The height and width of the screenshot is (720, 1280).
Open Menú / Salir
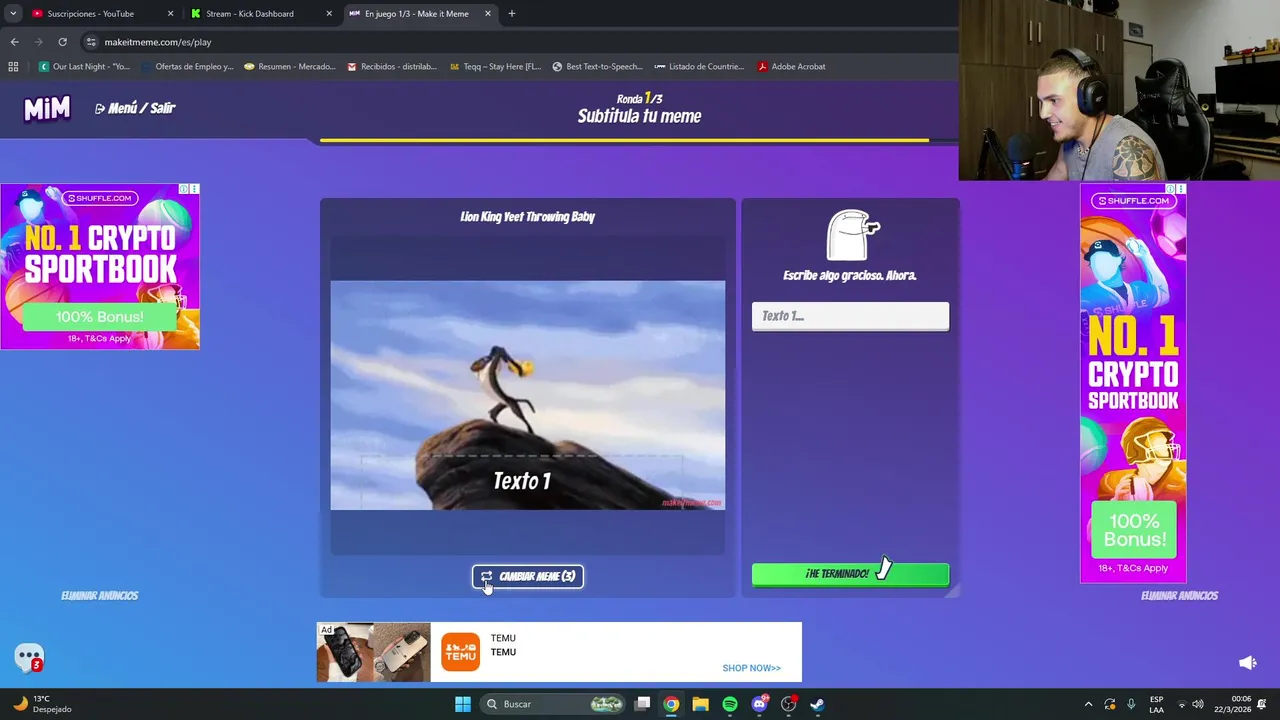pos(135,108)
